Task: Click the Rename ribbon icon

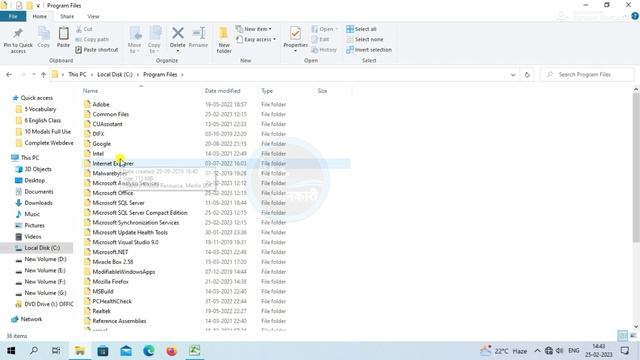Action: pos(199,37)
